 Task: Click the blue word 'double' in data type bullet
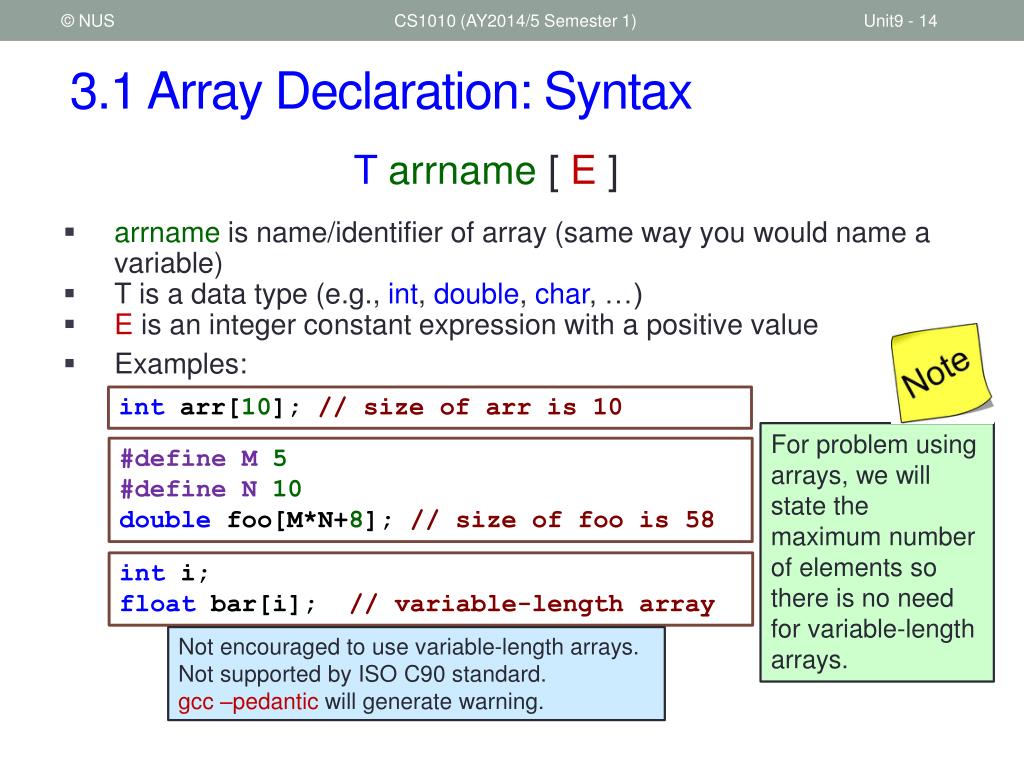coord(475,294)
